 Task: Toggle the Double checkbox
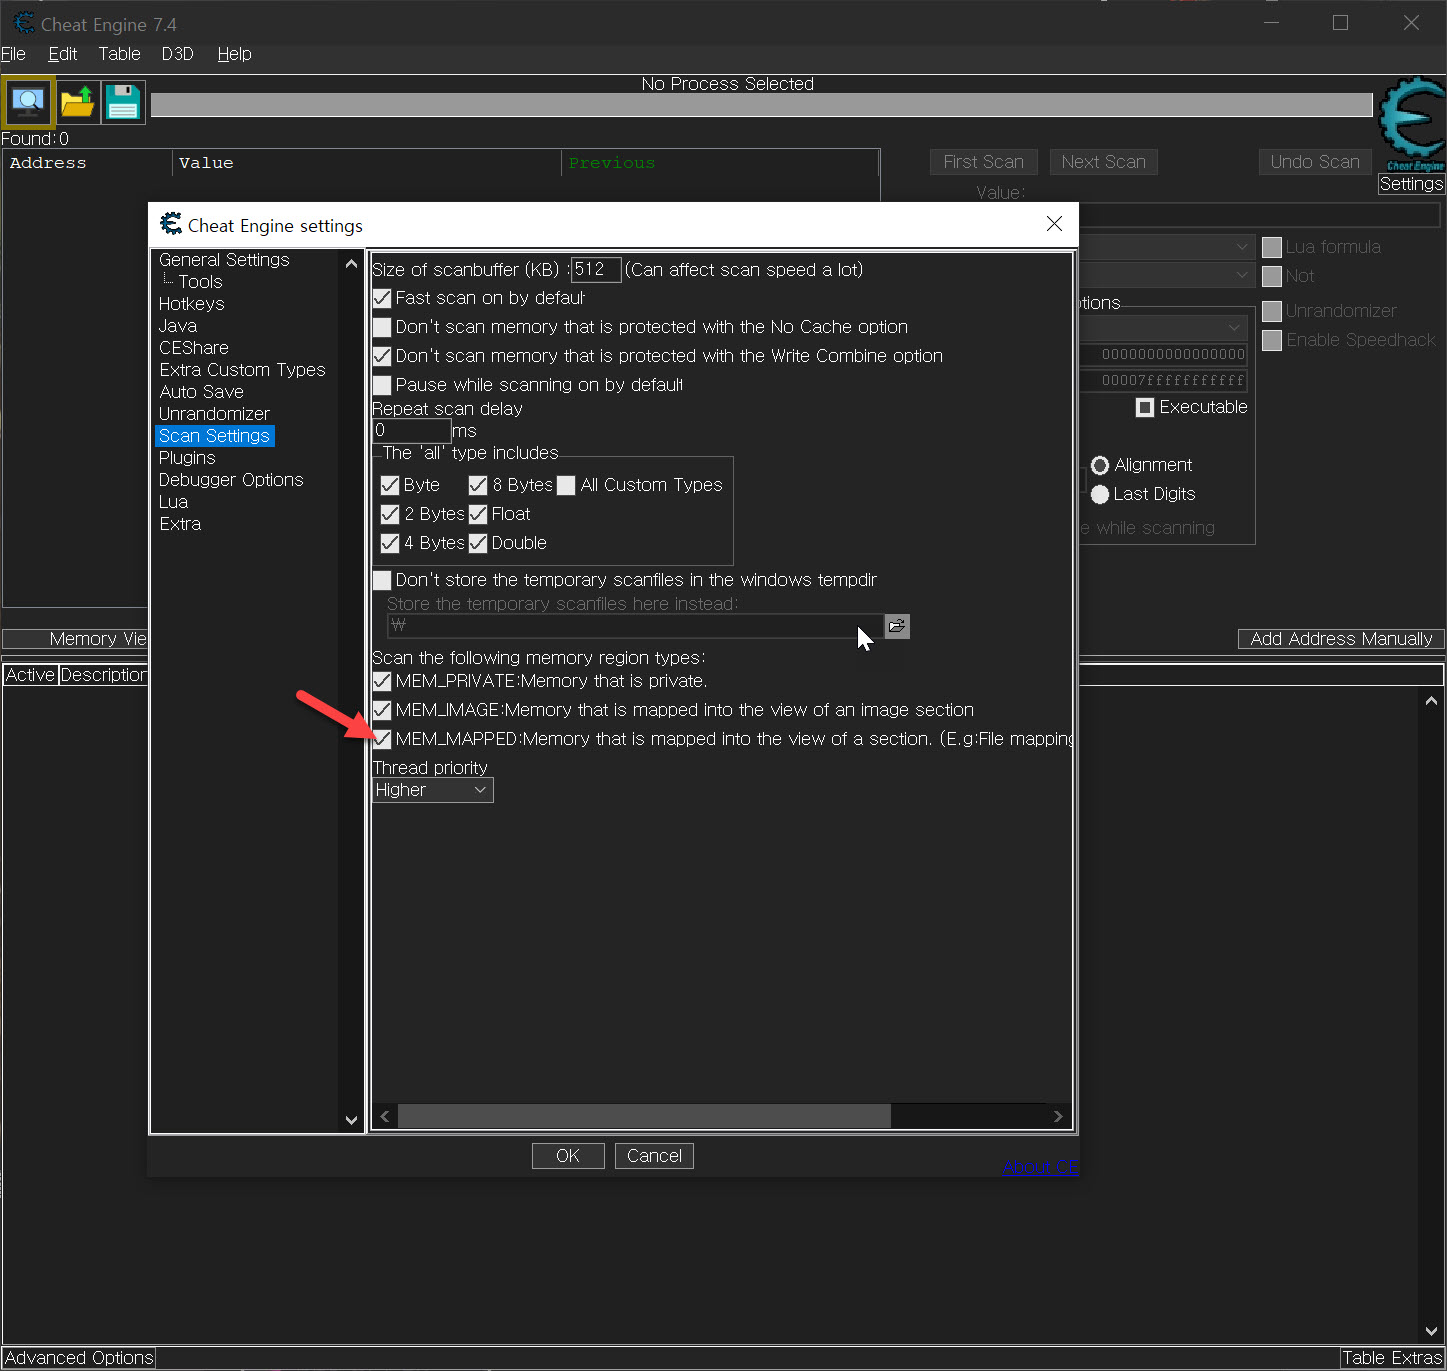(x=478, y=543)
